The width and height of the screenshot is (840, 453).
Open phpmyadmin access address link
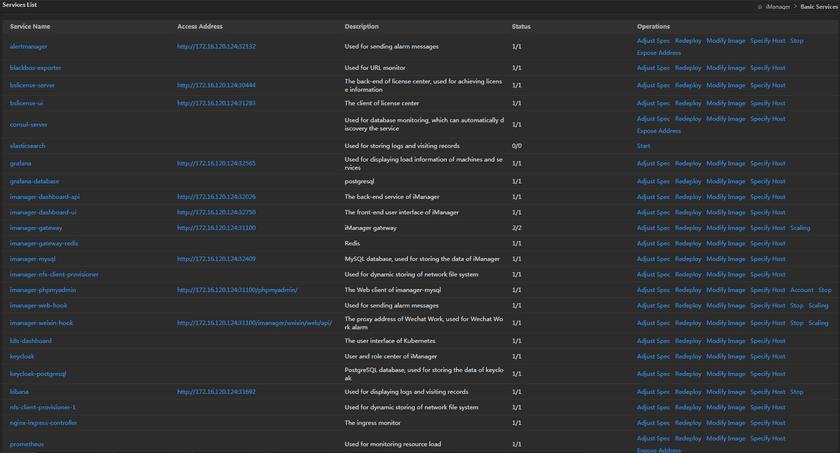point(237,290)
